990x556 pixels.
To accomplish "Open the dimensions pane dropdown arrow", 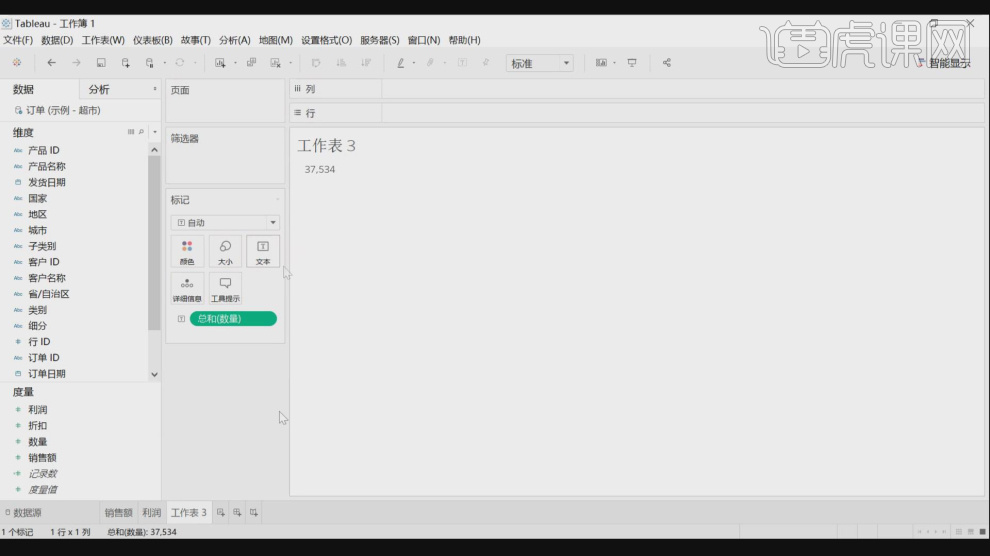I will [155, 132].
